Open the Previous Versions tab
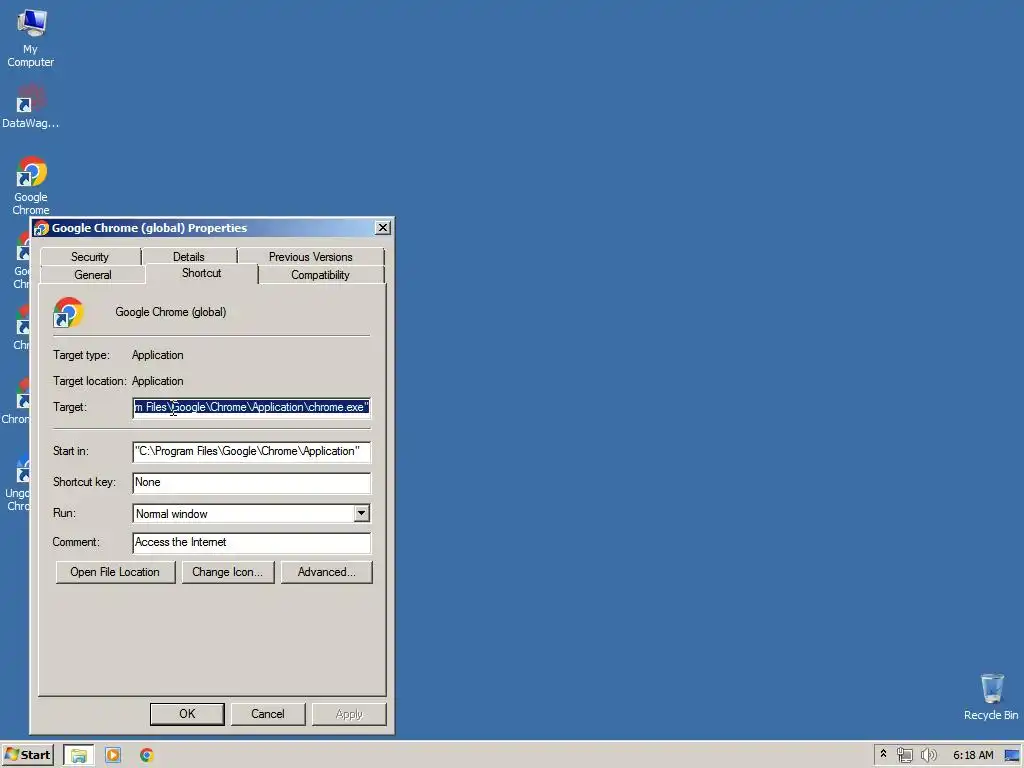 coord(311,257)
